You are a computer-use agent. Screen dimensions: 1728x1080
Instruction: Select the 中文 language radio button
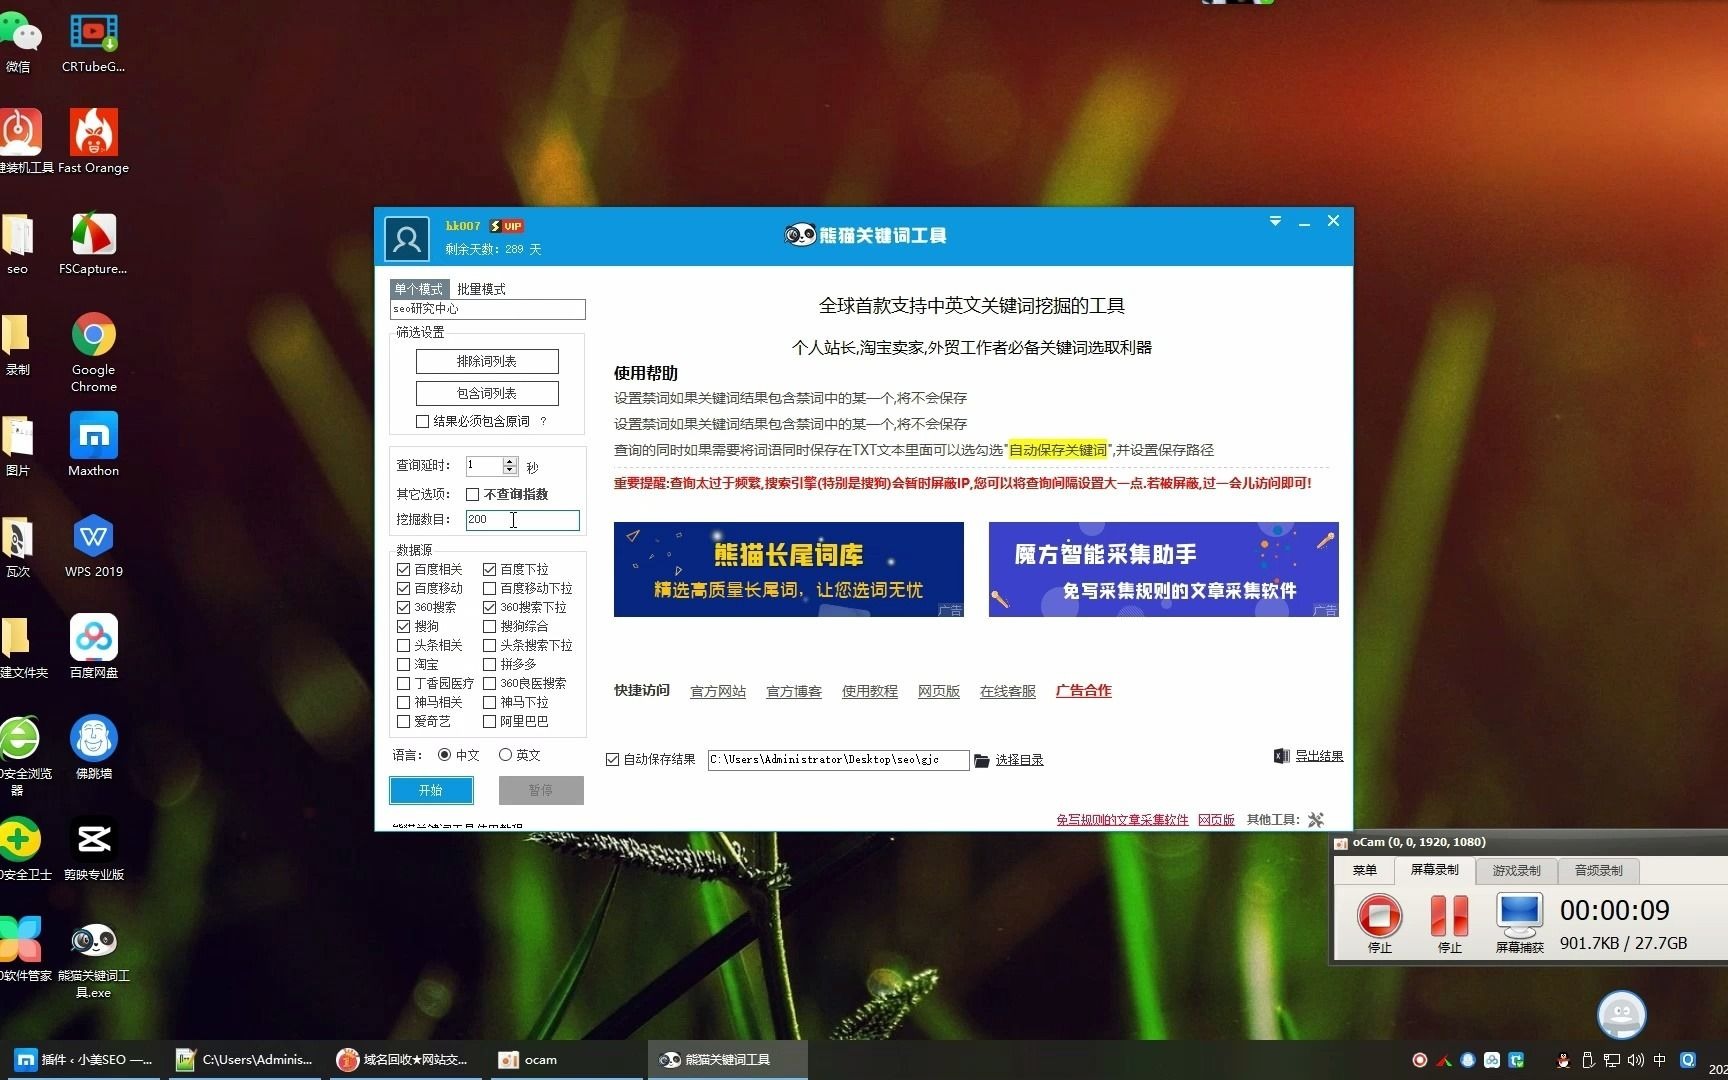tap(445, 755)
